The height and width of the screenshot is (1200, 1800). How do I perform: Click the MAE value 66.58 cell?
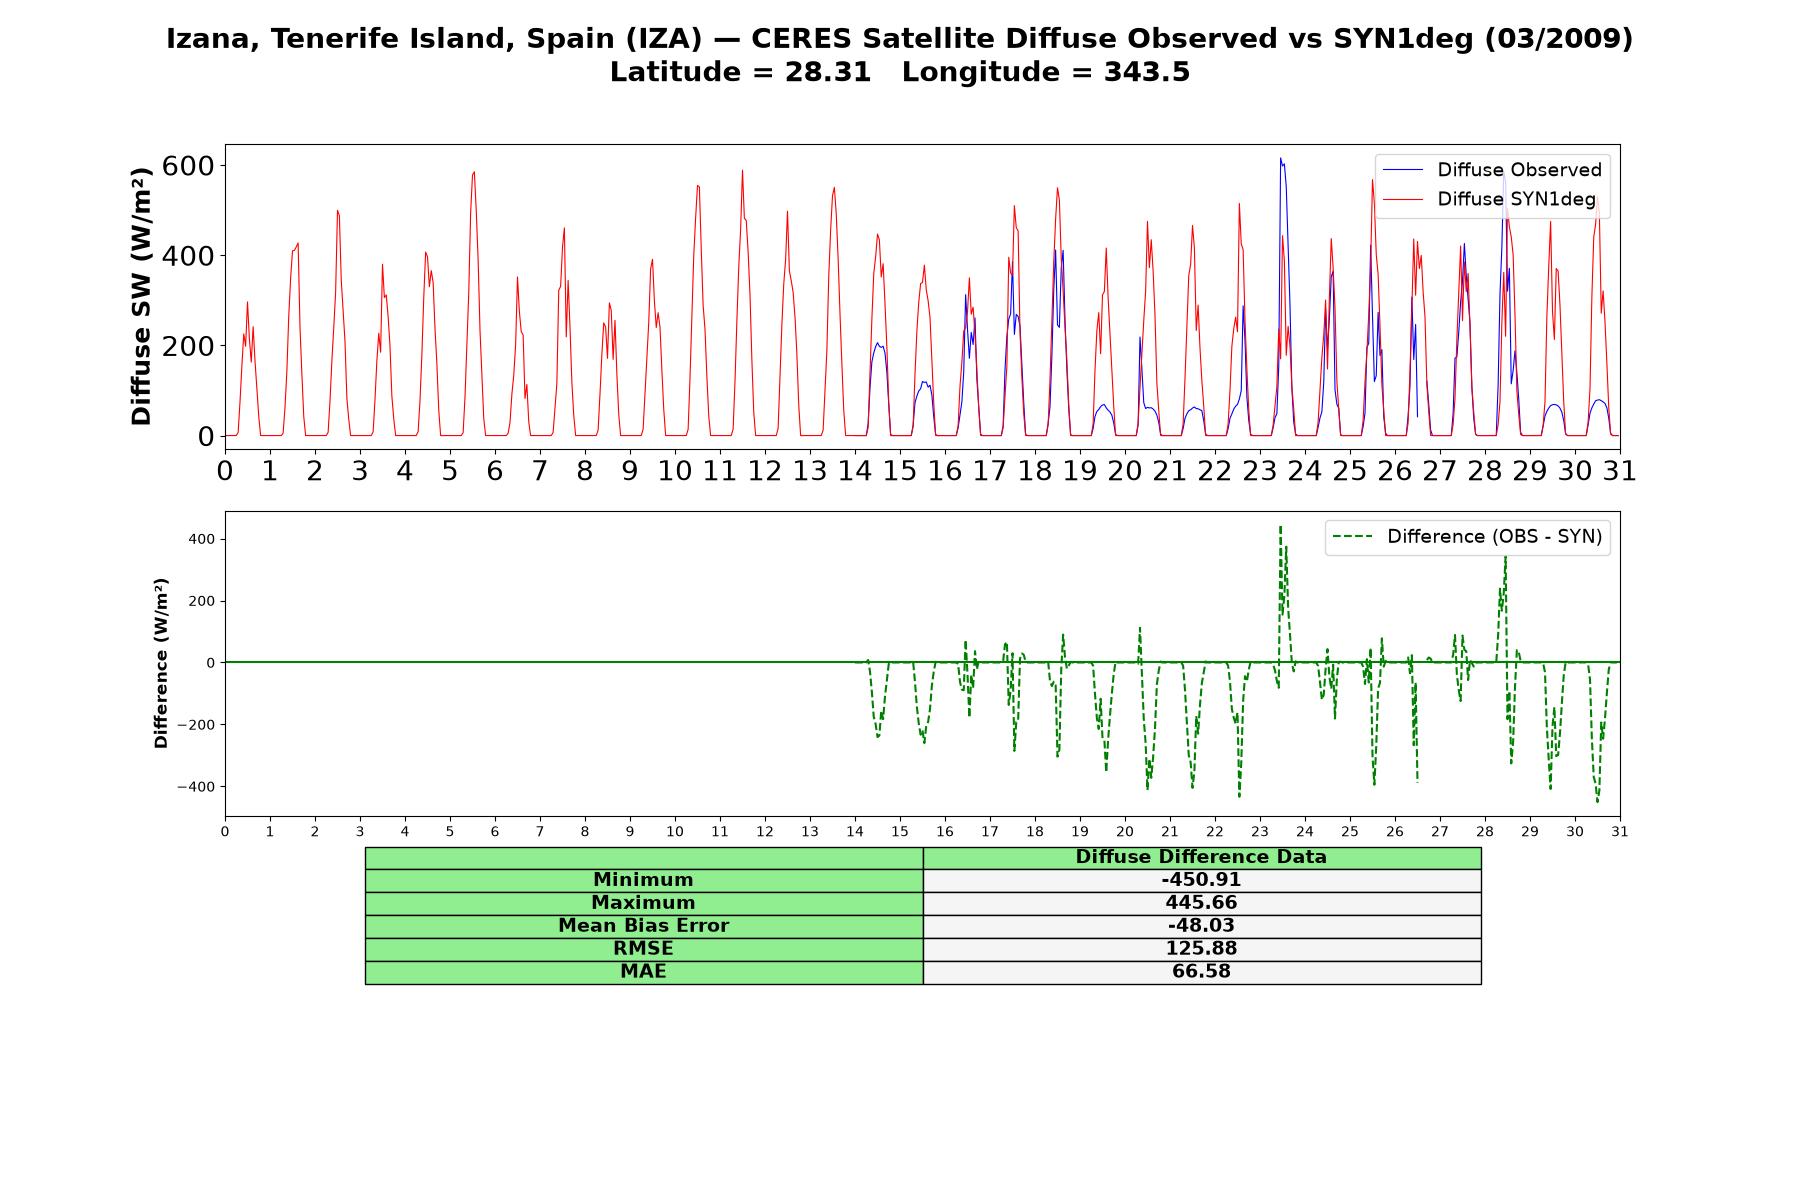point(1202,972)
